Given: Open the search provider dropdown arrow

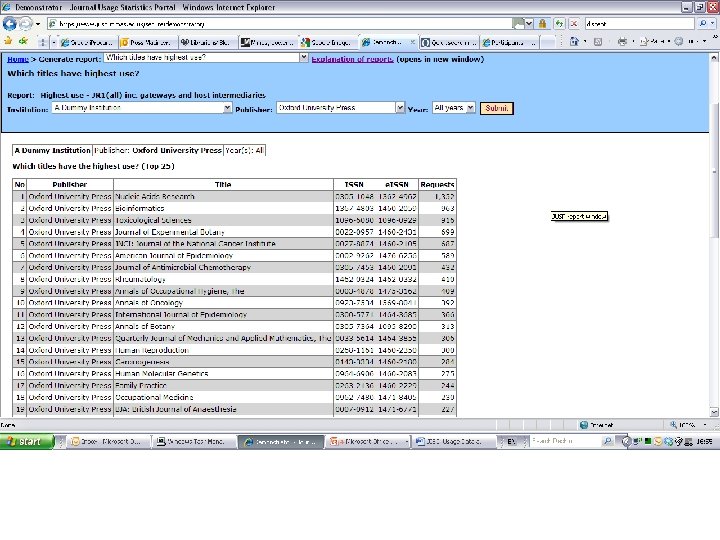Looking at the screenshot, I should coord(713,23).
